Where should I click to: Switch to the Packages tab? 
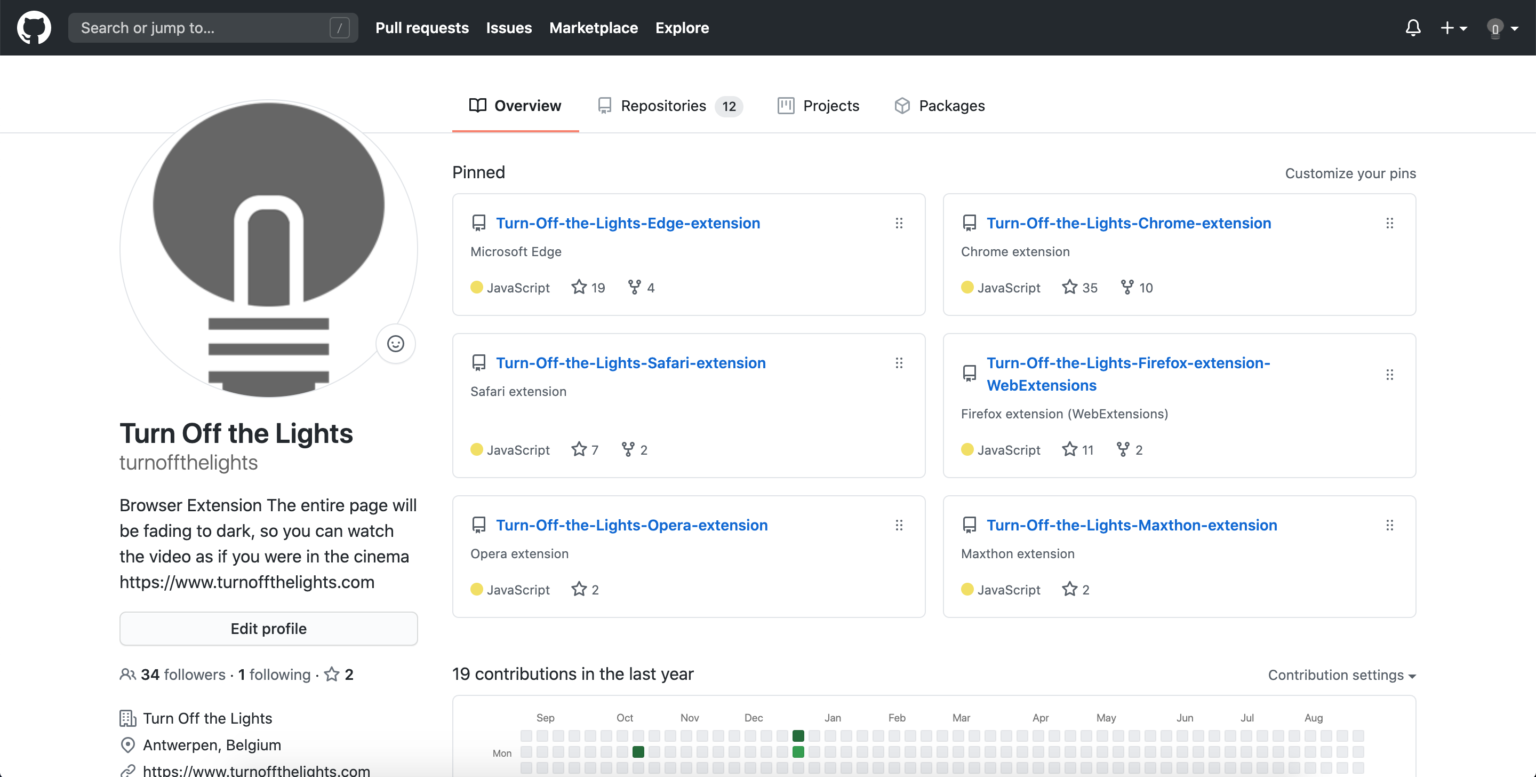click(939, 106)
